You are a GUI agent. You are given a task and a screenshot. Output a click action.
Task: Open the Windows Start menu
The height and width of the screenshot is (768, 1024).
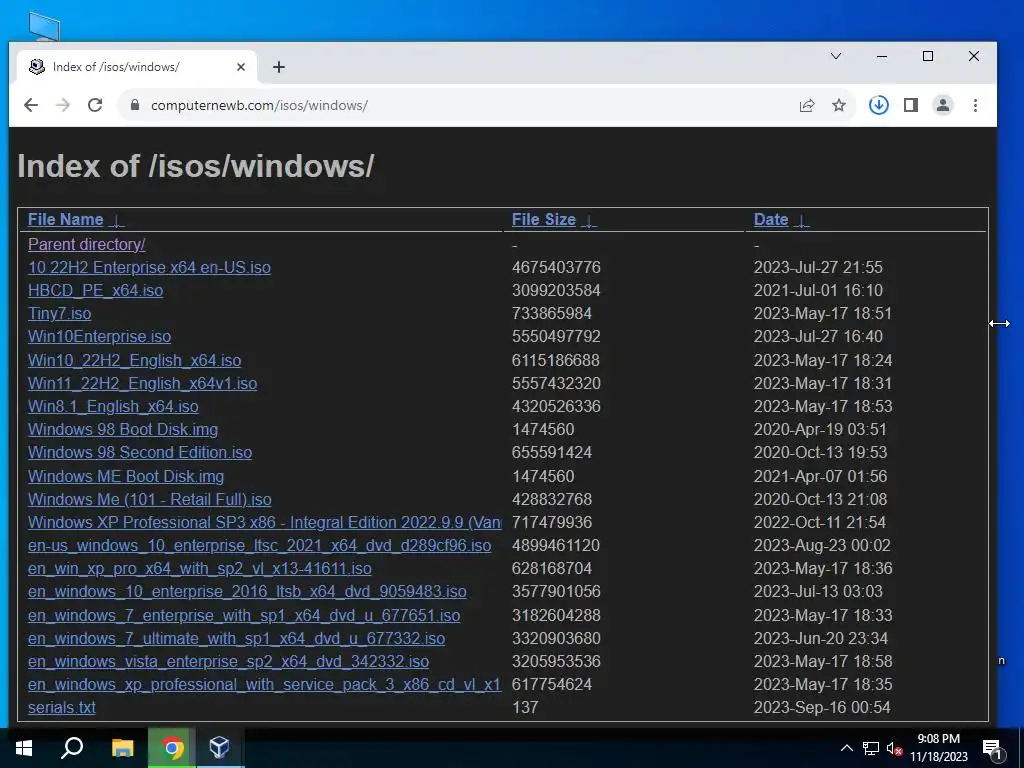tap(24, 748)
